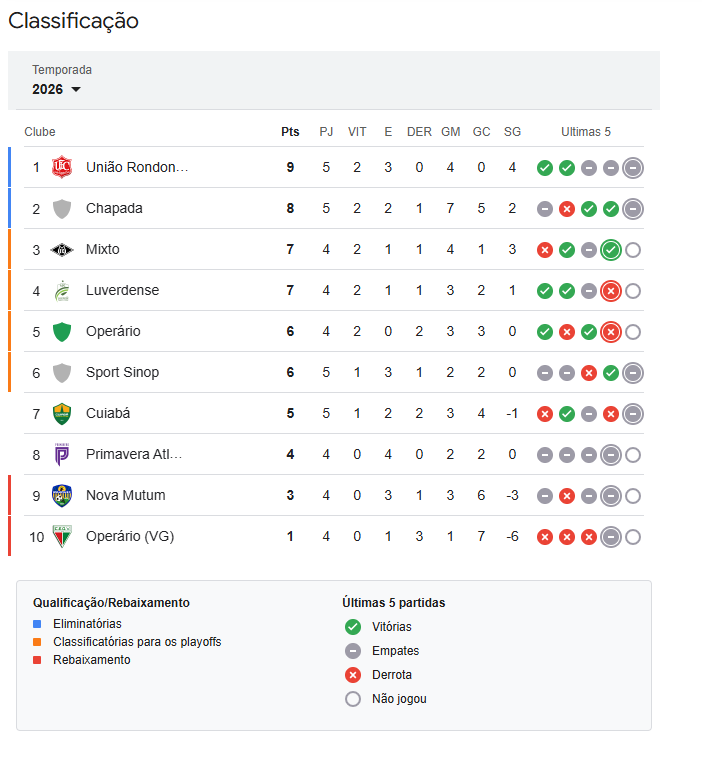Click the União Rondonópolis club crest
This screenshot has width=702, height=767.
62,167
